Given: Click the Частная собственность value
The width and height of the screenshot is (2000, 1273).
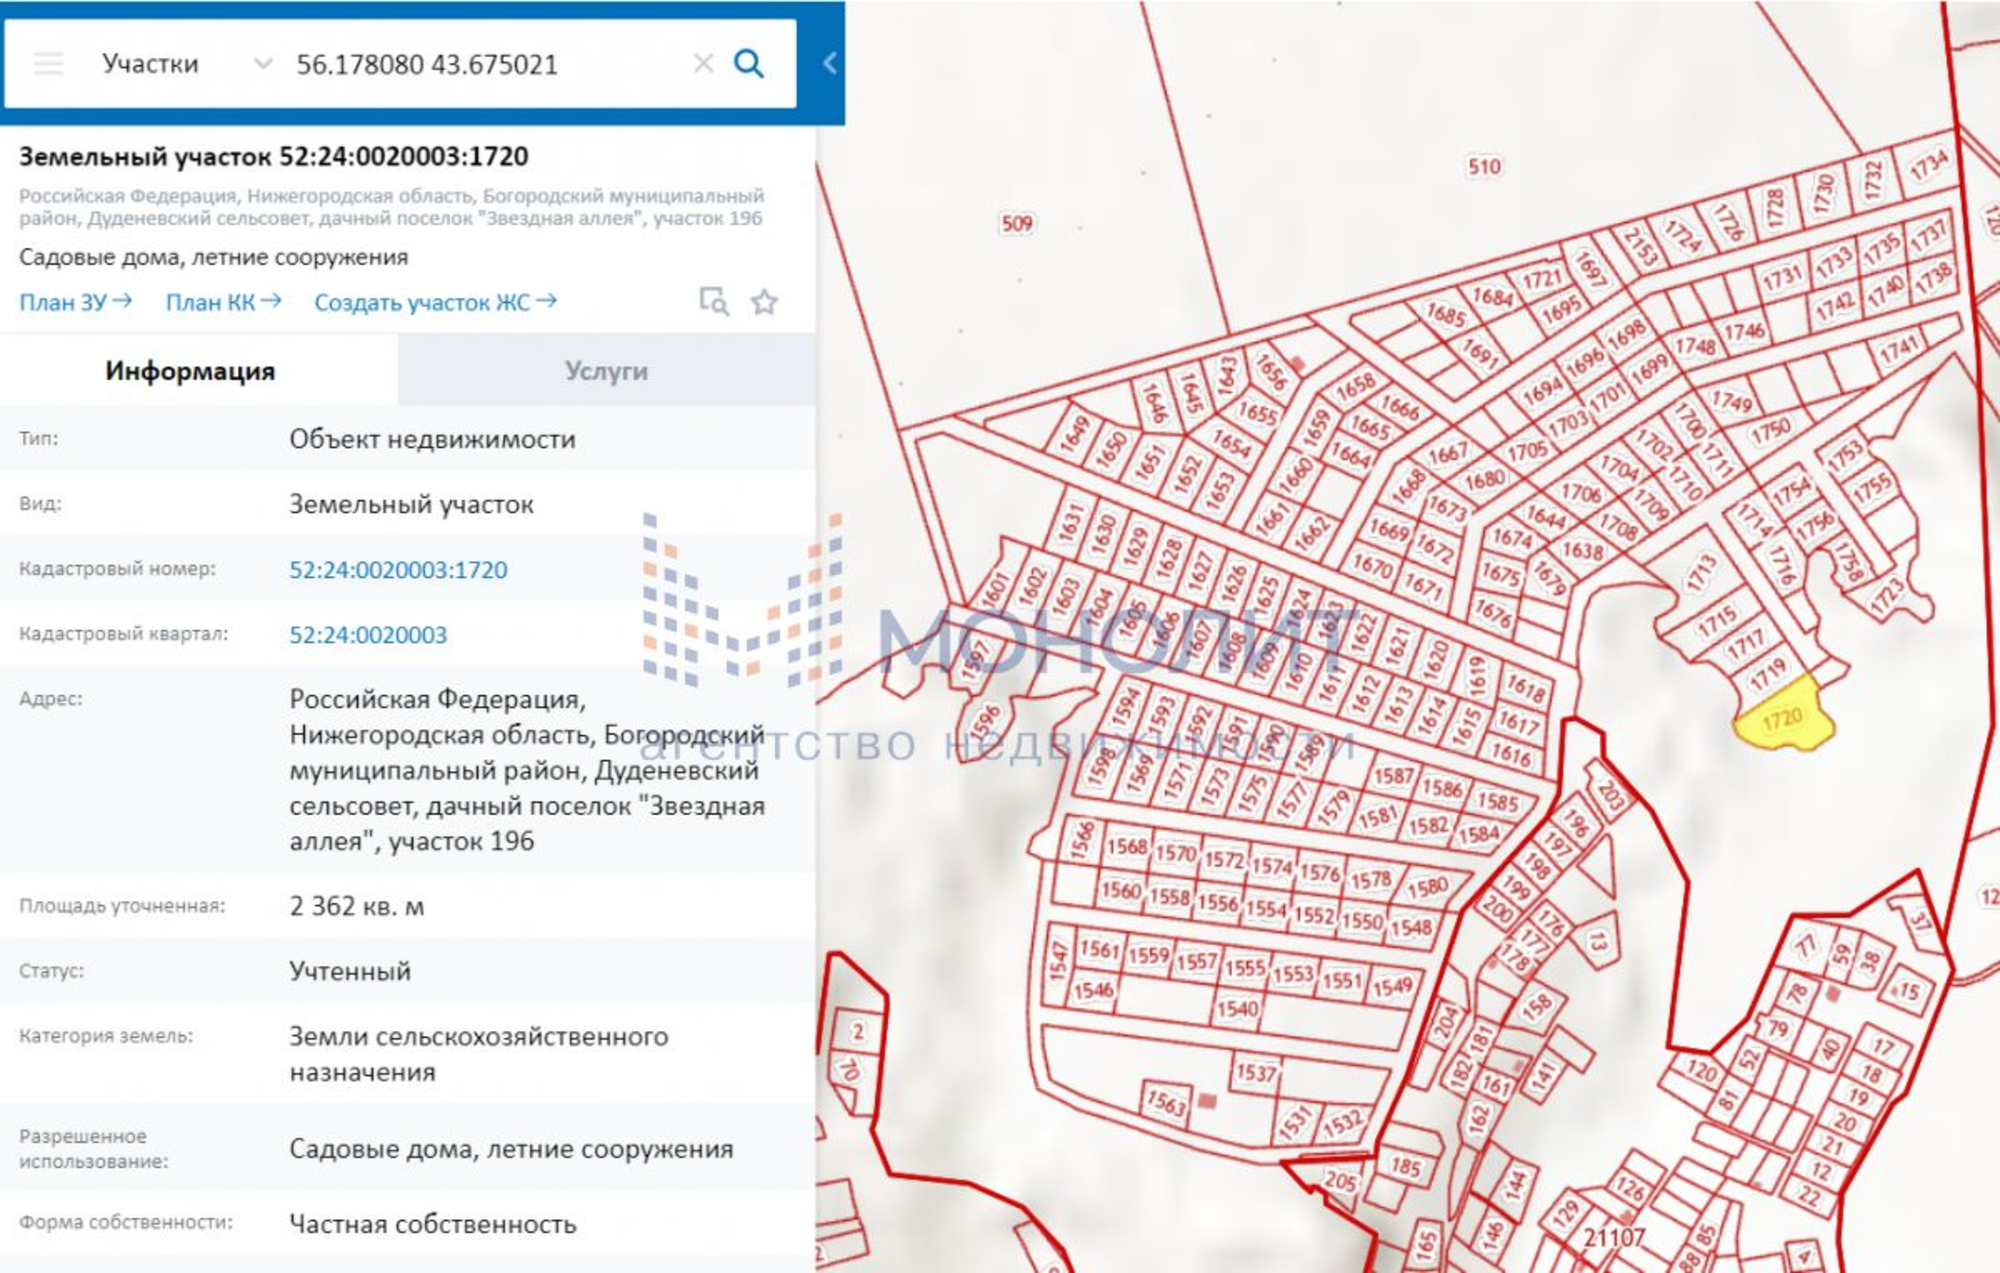Looking at the screenshot, I should click(433, 1224).
